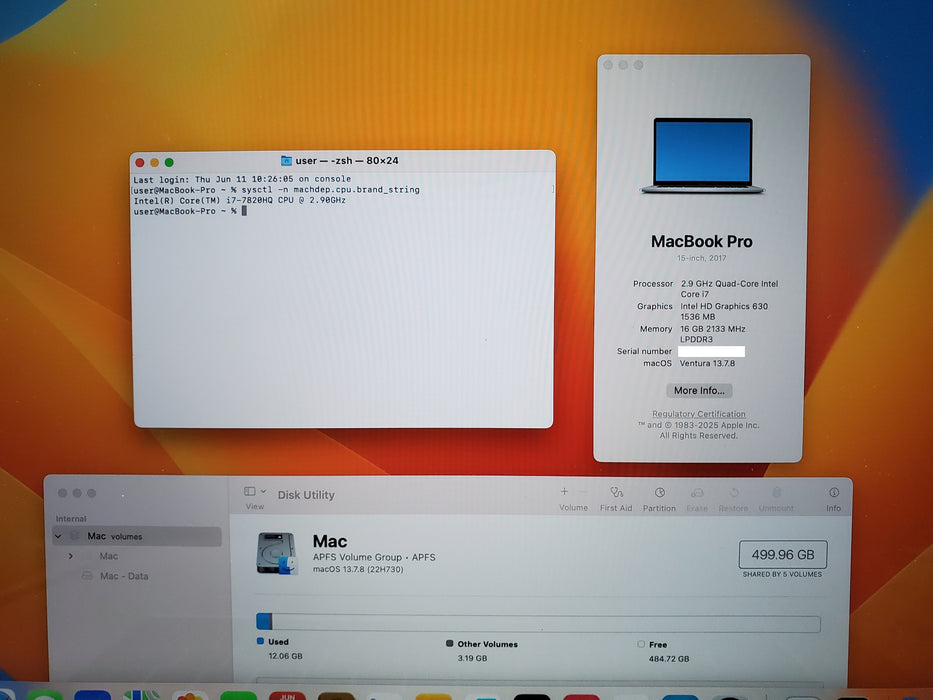Click the 15-inch, 2017 model text

702,258
